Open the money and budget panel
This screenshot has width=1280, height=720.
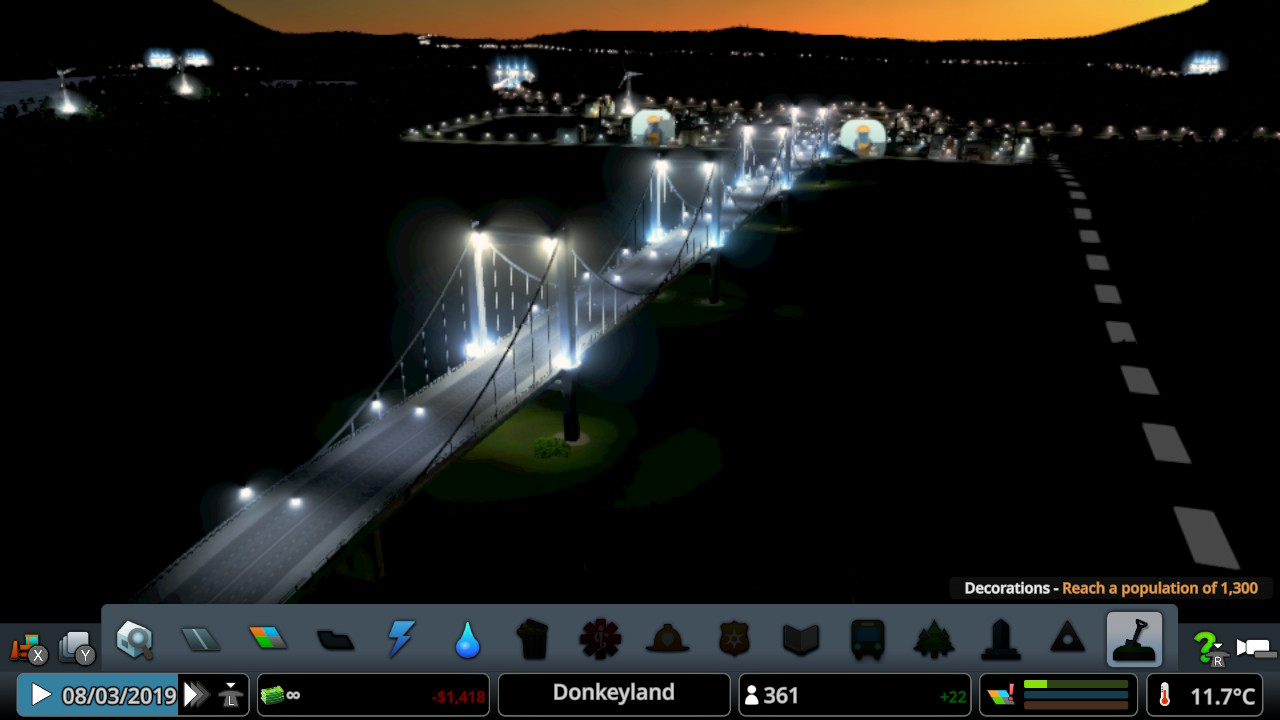pyautogui.click(x=372, y=695)
